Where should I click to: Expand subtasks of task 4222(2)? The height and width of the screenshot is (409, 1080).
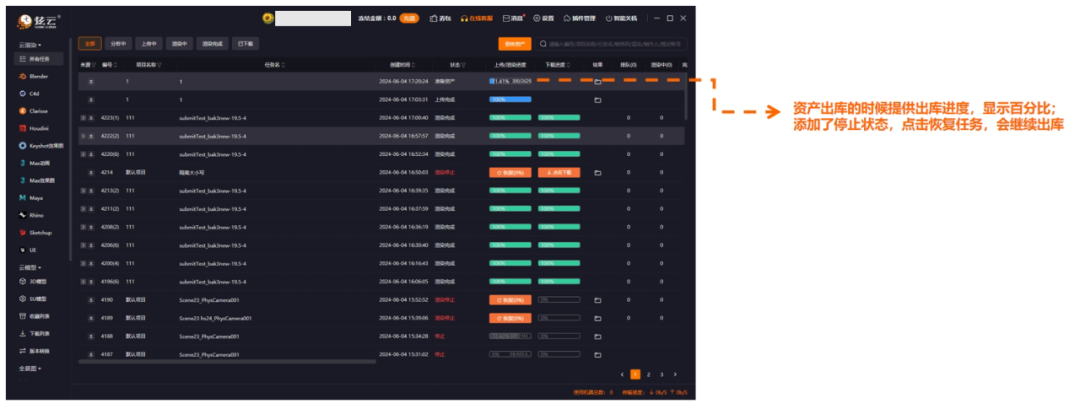83,136
